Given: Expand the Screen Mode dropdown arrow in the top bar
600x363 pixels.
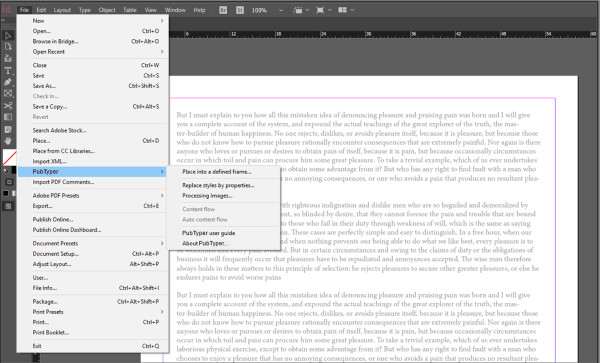Looking at the screenshot, I should (x=330, y=10).
